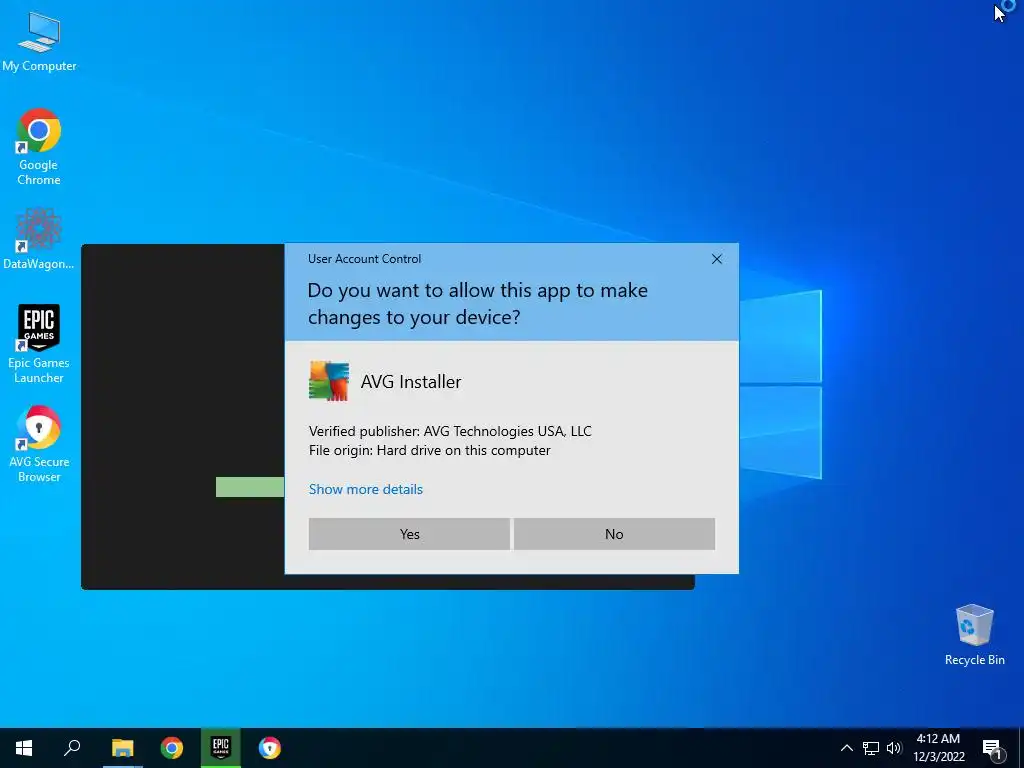Open the Show more details link
The width and height of the screenshot is (1024, 768).
pos(366,489)
